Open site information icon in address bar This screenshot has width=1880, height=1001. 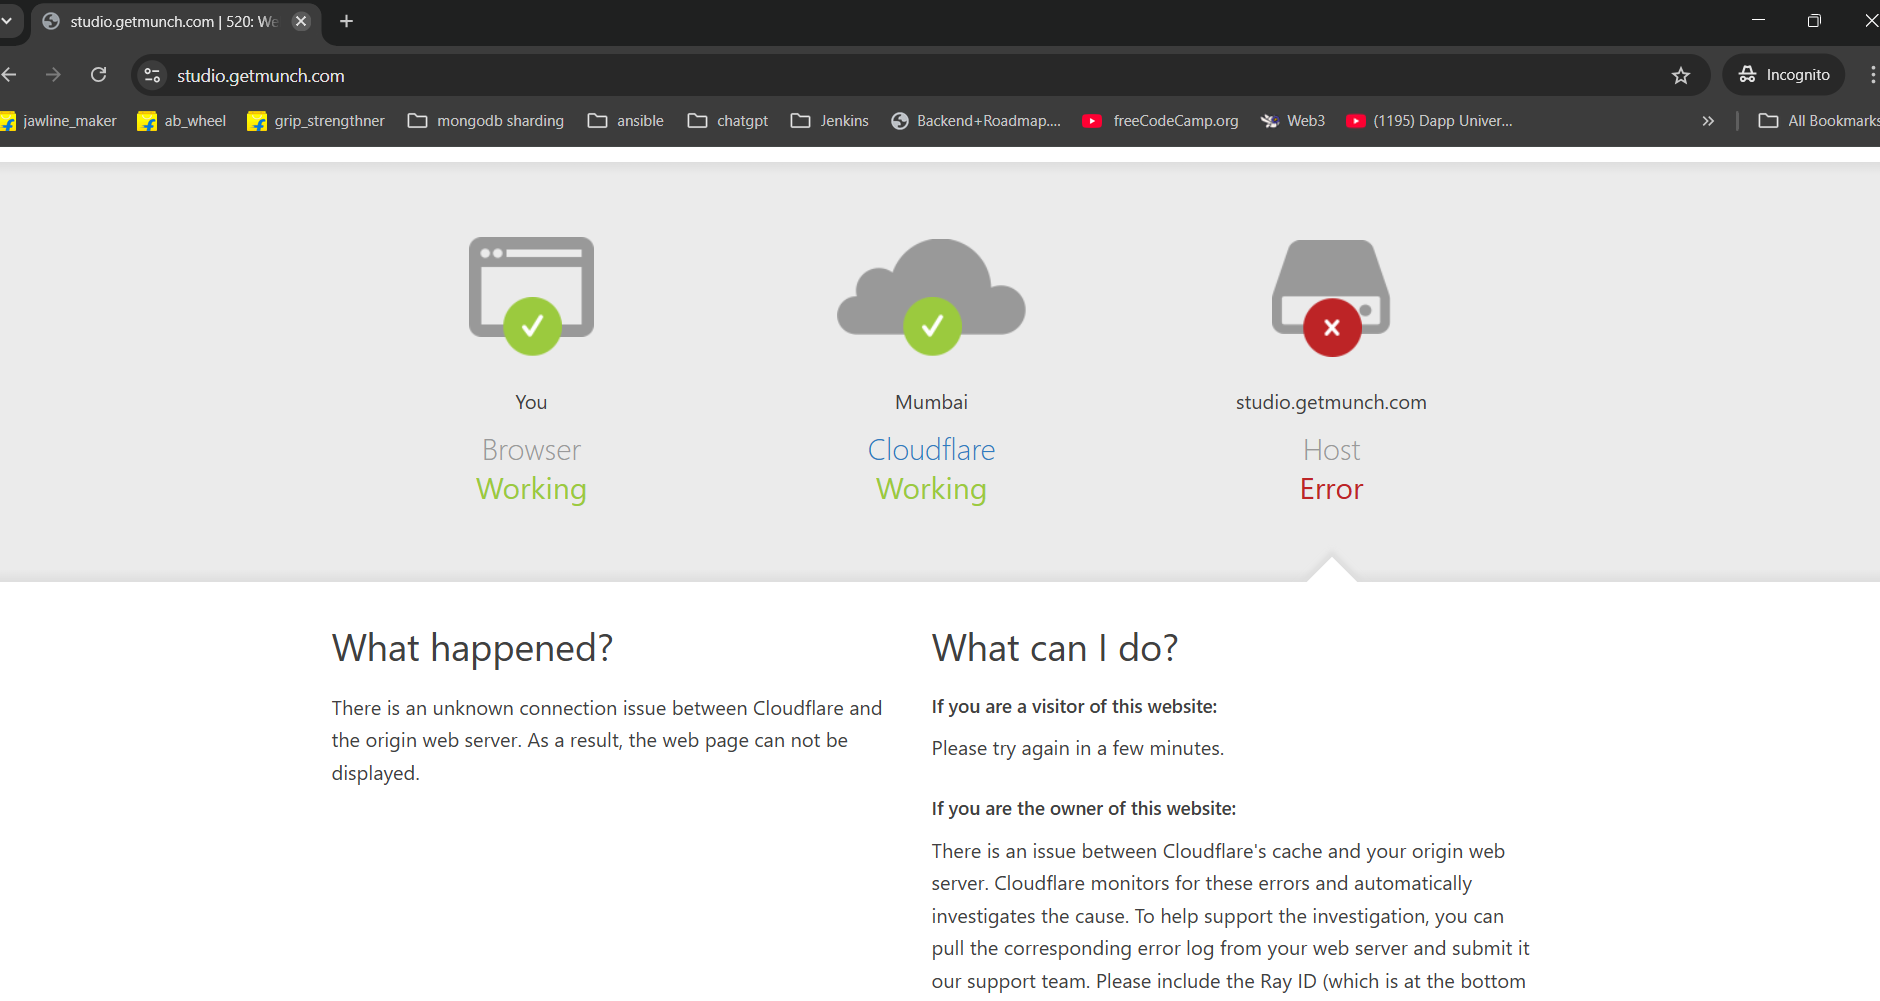152,75
